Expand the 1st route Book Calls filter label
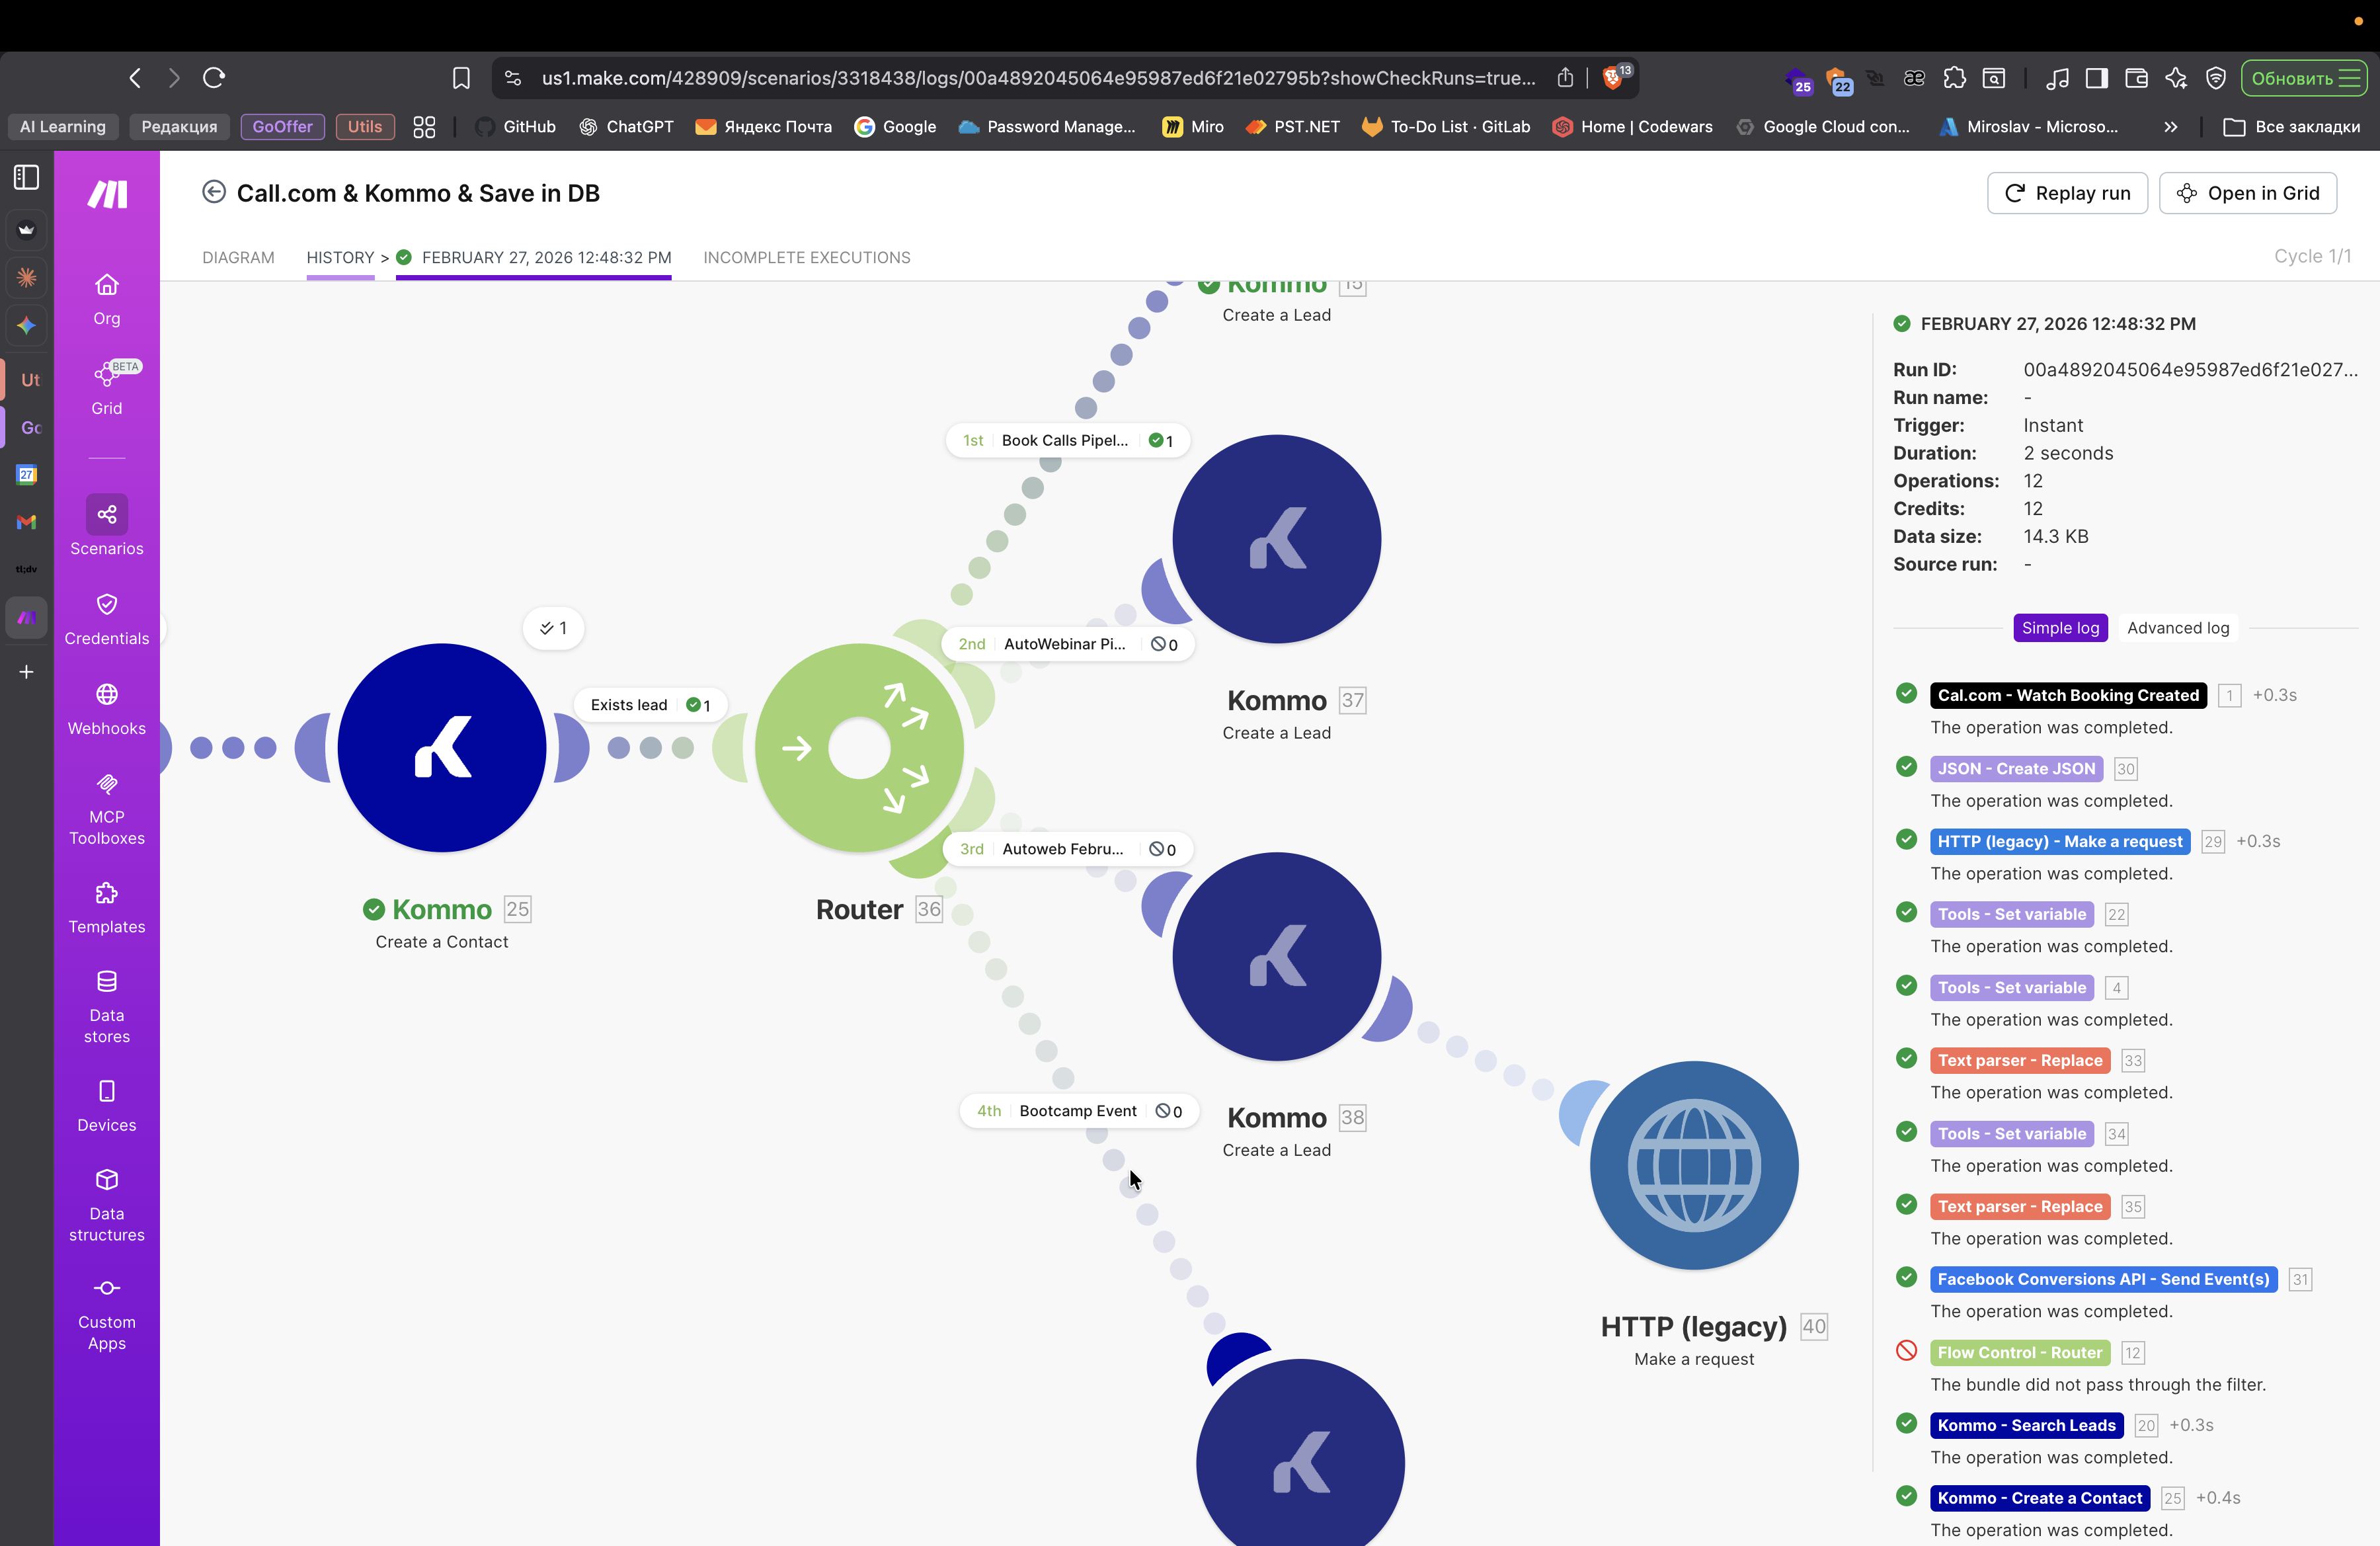This screenshot has height=1546, width=2380. (1066, 440)
